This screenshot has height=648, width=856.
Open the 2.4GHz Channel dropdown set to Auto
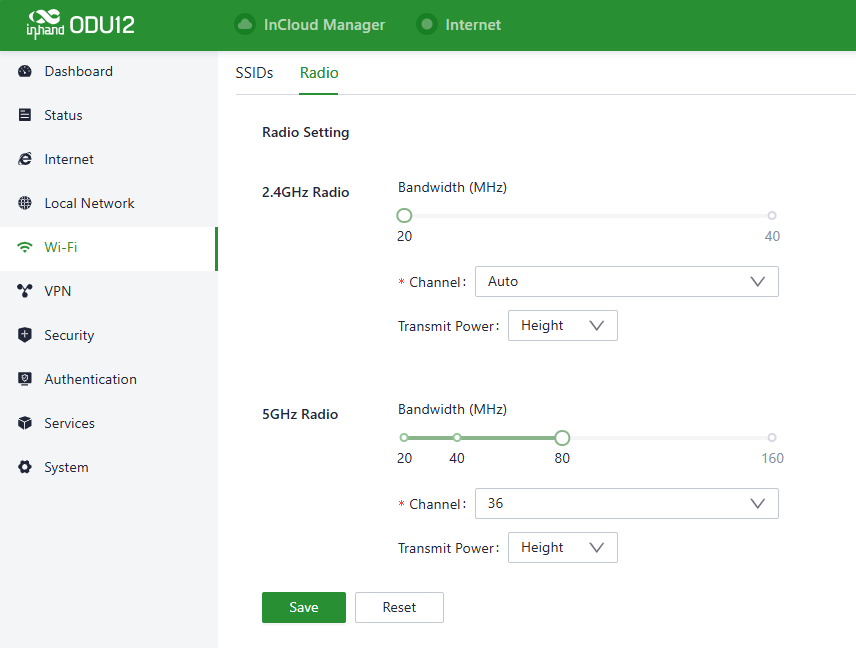click(626, 282)
